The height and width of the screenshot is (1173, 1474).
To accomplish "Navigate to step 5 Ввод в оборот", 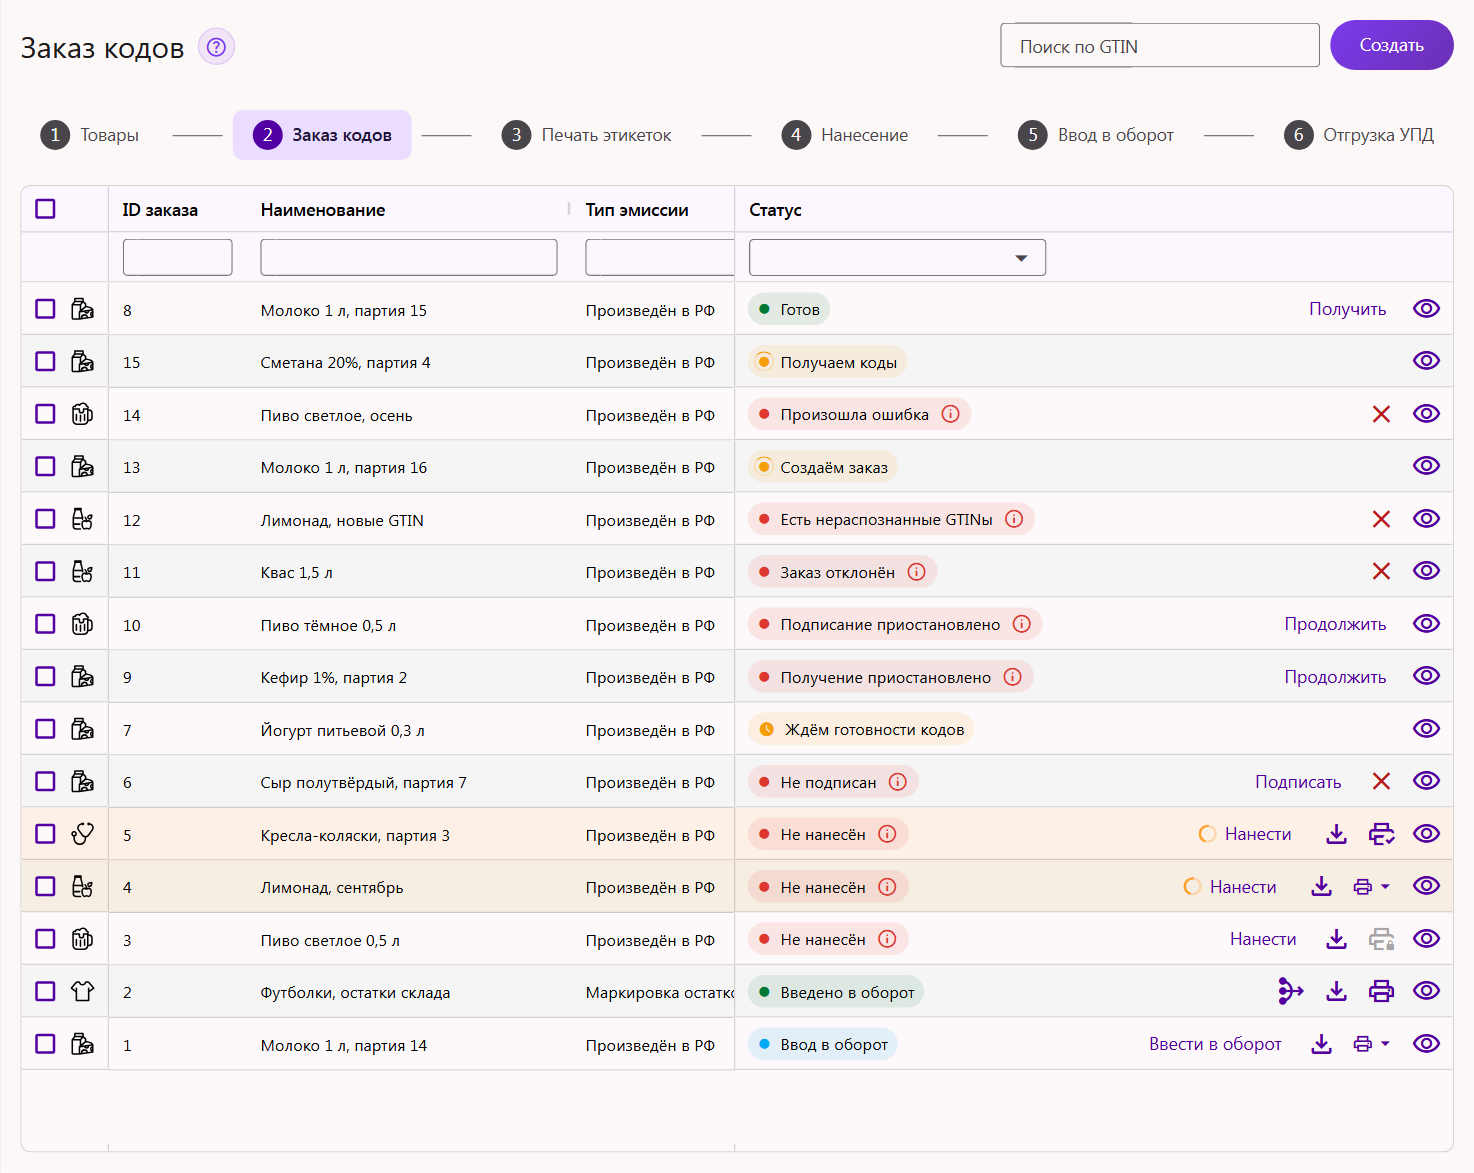I will coord(1096,135).
